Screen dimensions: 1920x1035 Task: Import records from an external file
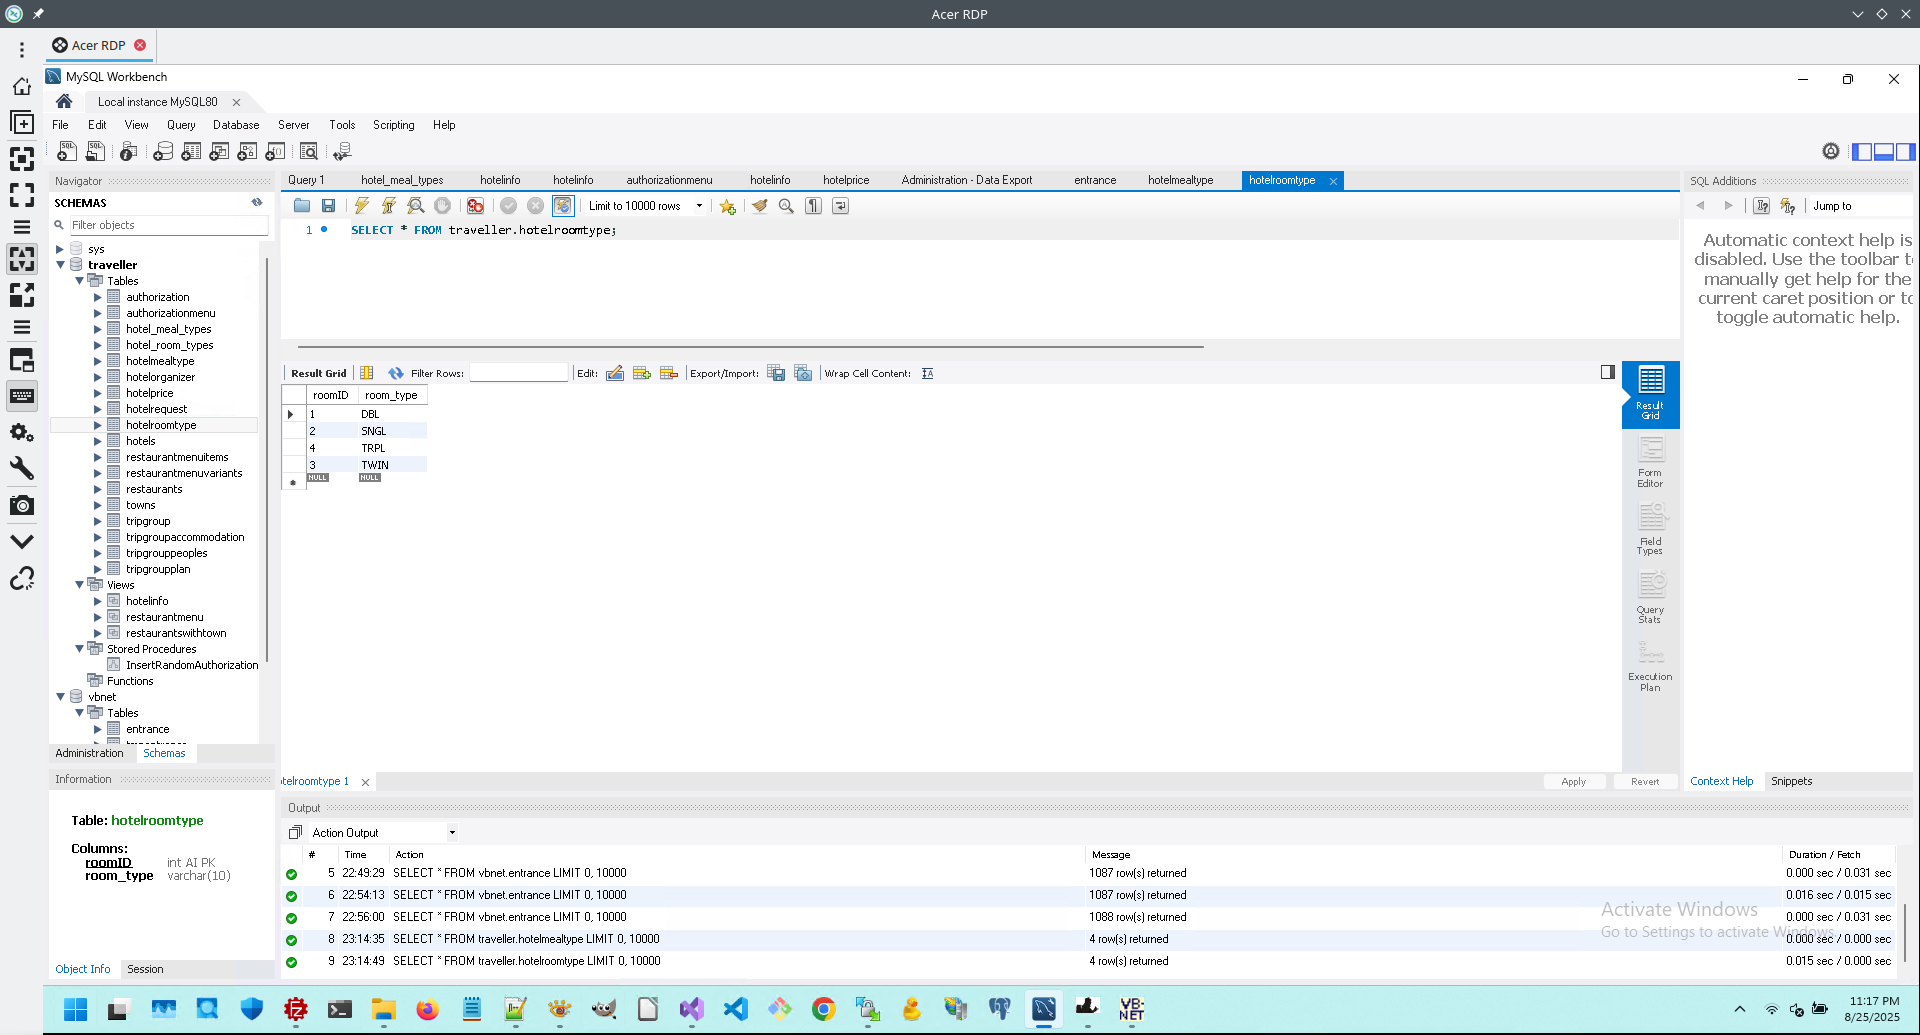803,373
